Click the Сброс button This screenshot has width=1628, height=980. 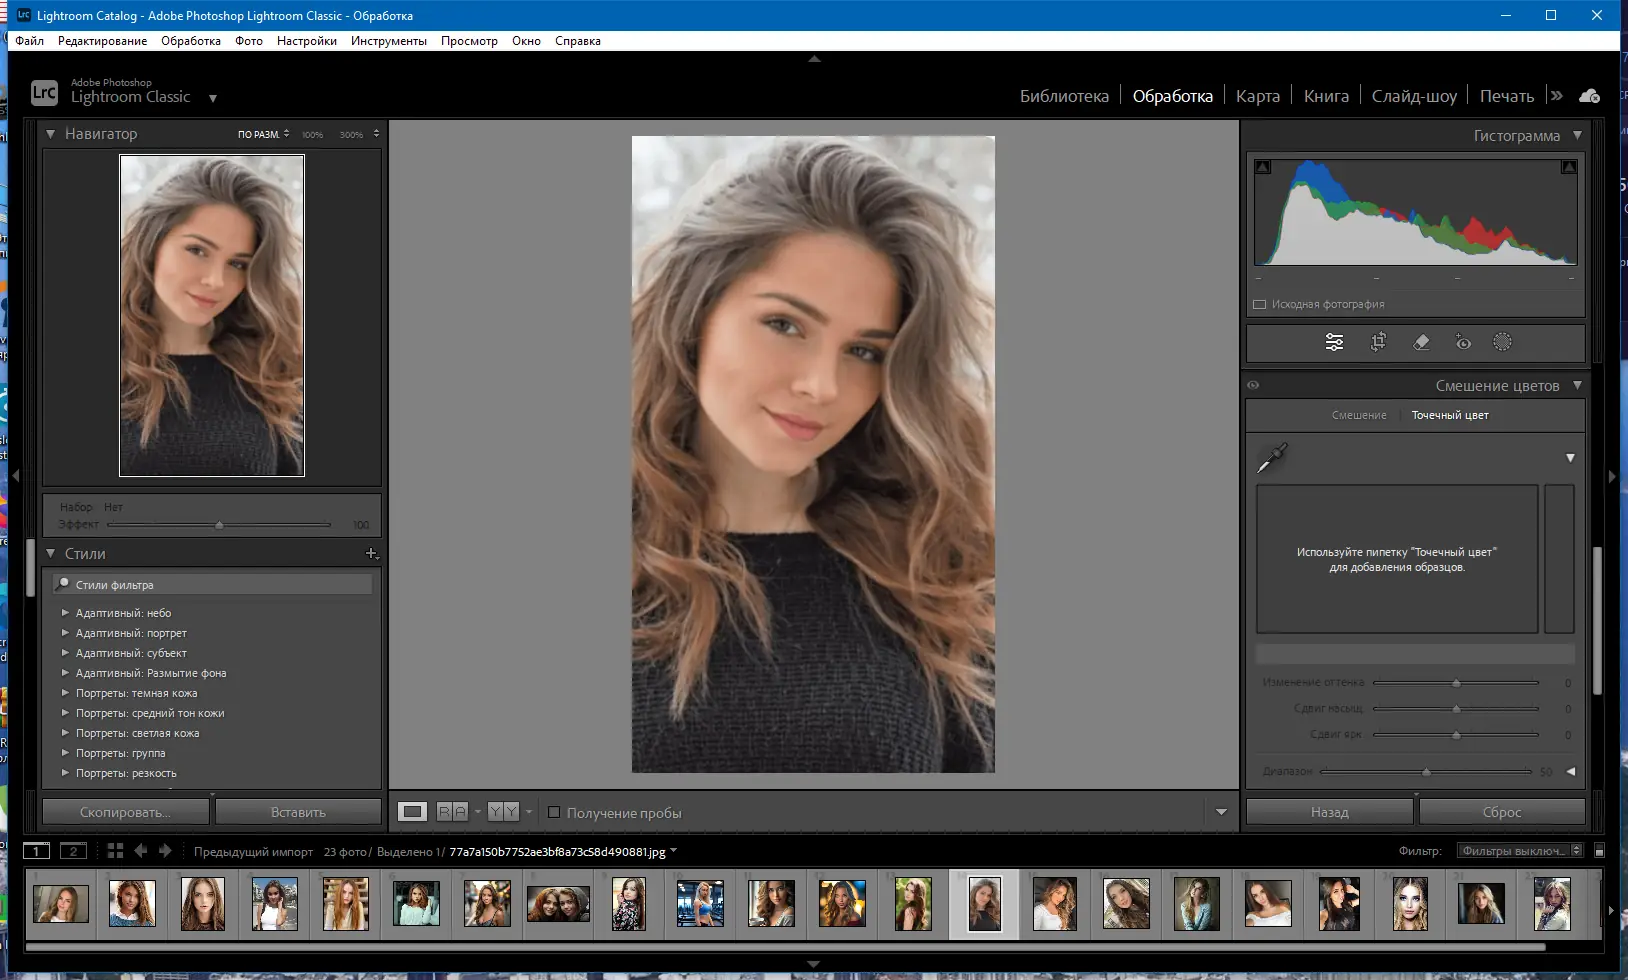[1501, 812]
